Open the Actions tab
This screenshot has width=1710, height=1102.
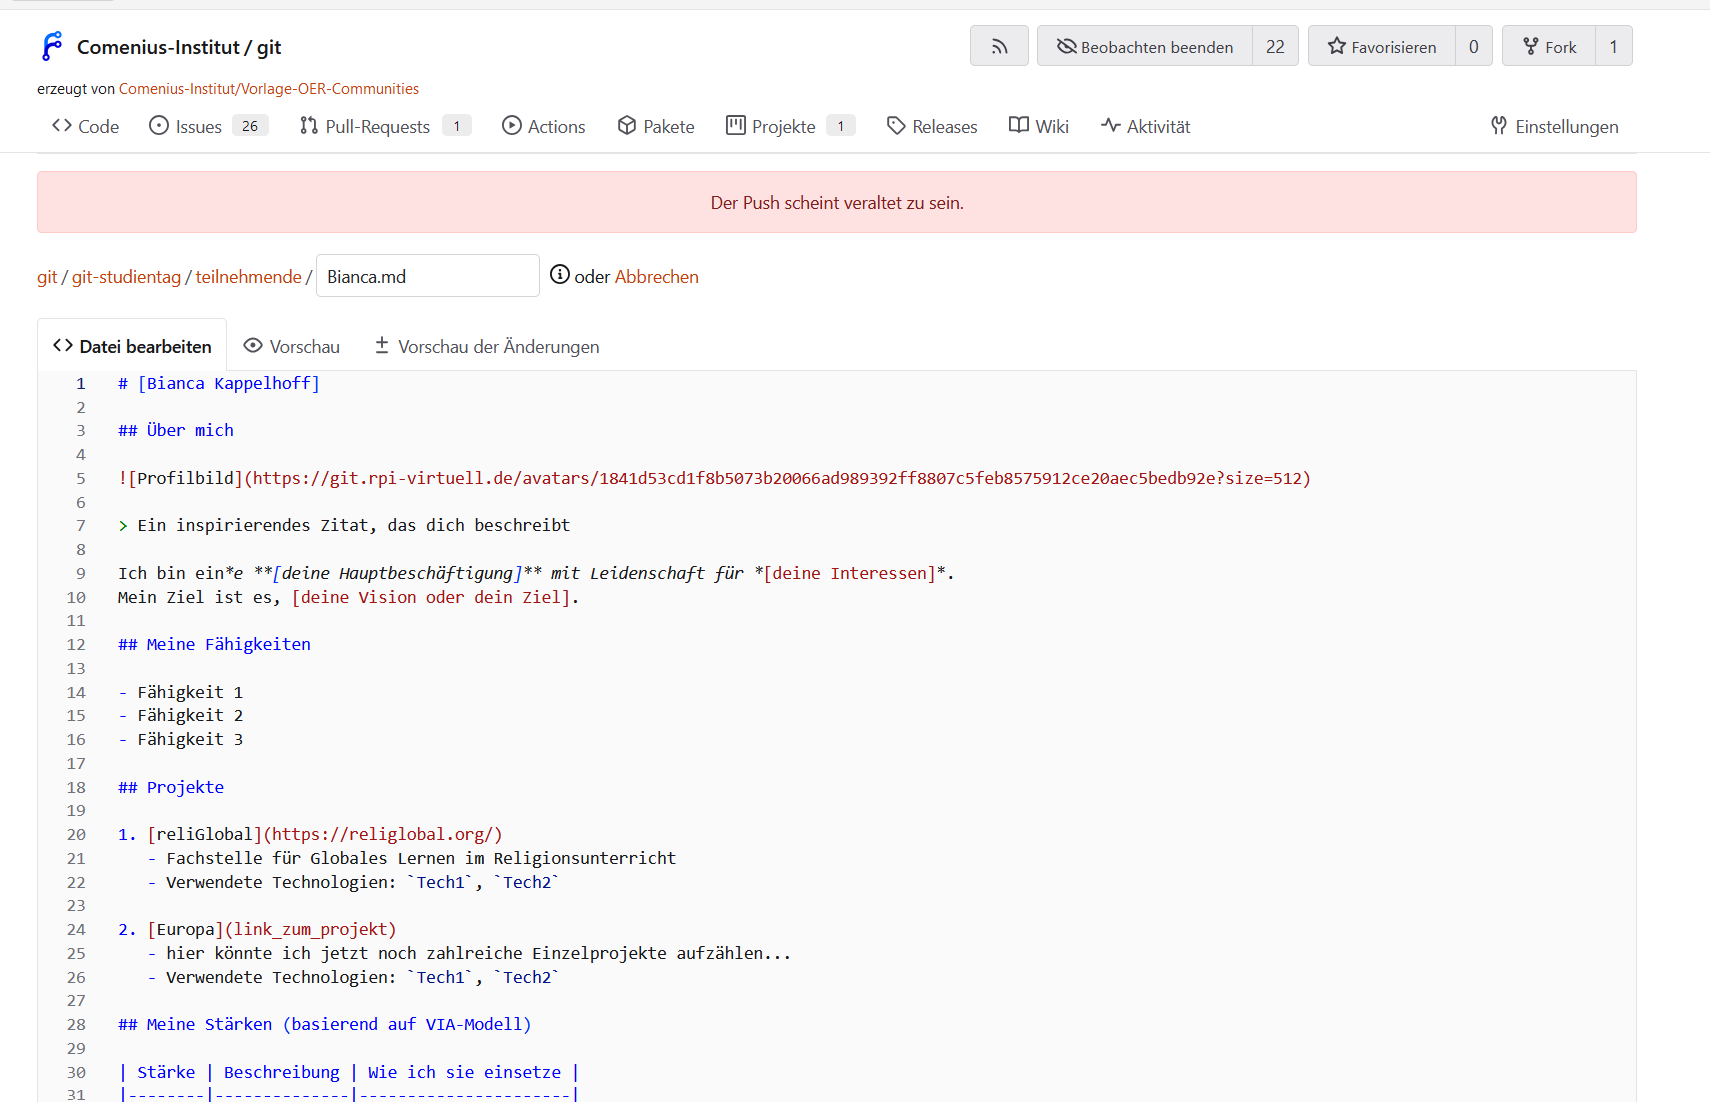click(x=544, y=126)
